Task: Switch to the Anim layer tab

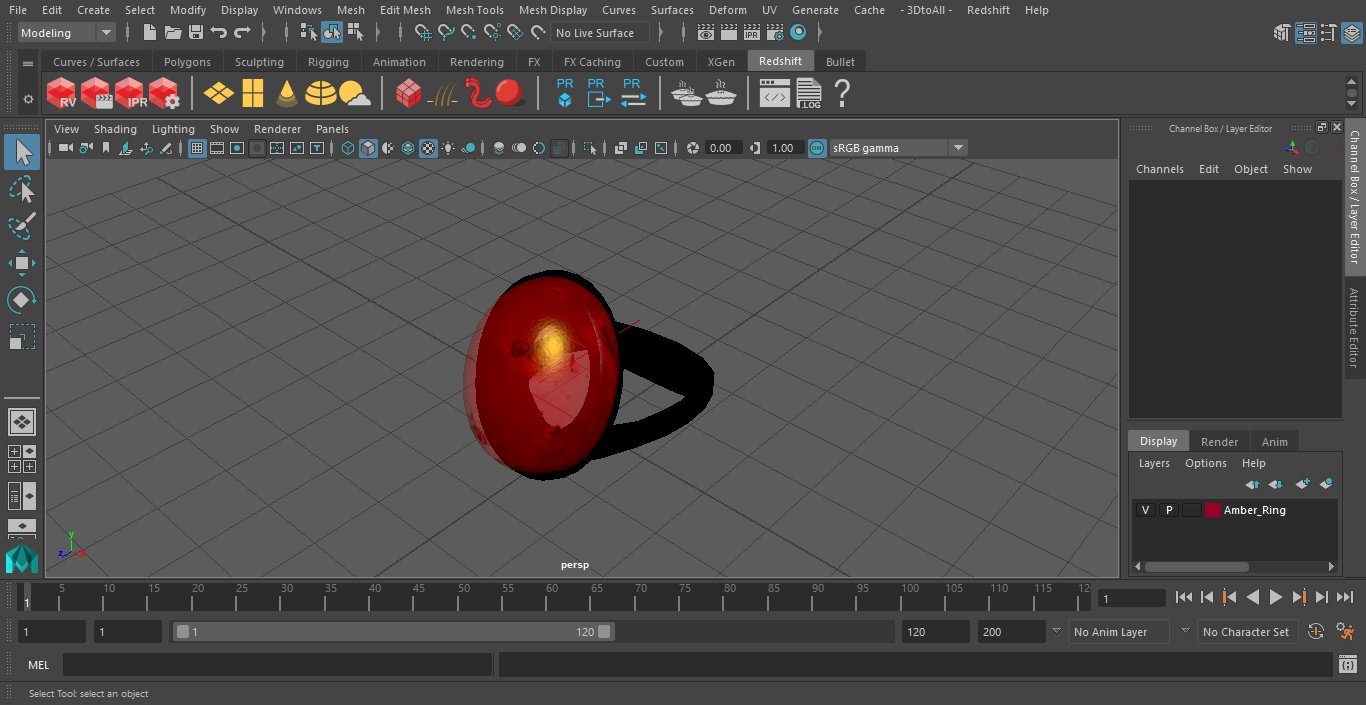Action: 1274,441
